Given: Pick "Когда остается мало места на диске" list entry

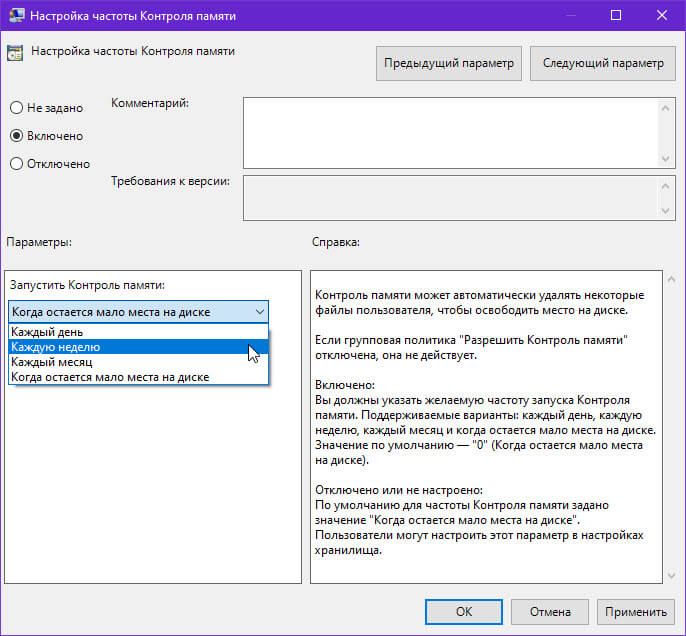Looking at the screenshot, I should pos(138,377).
